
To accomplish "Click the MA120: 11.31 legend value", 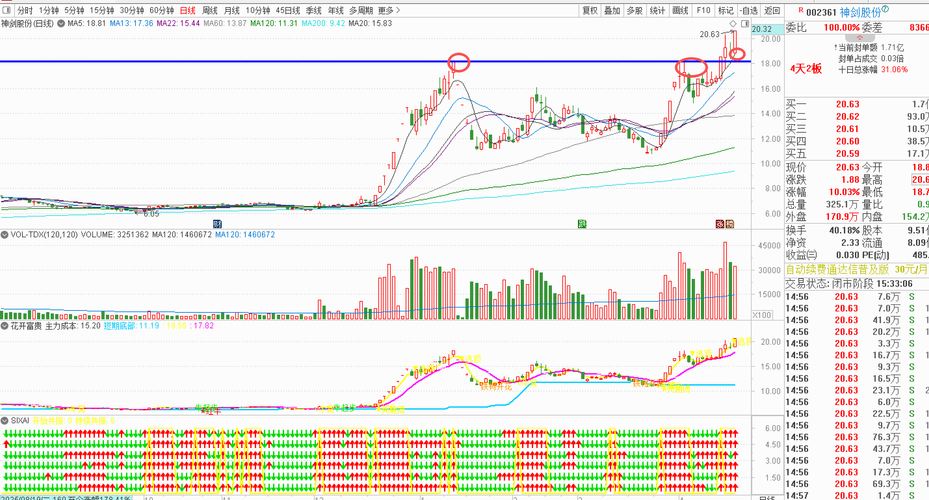I will click(x=274, y=24).
